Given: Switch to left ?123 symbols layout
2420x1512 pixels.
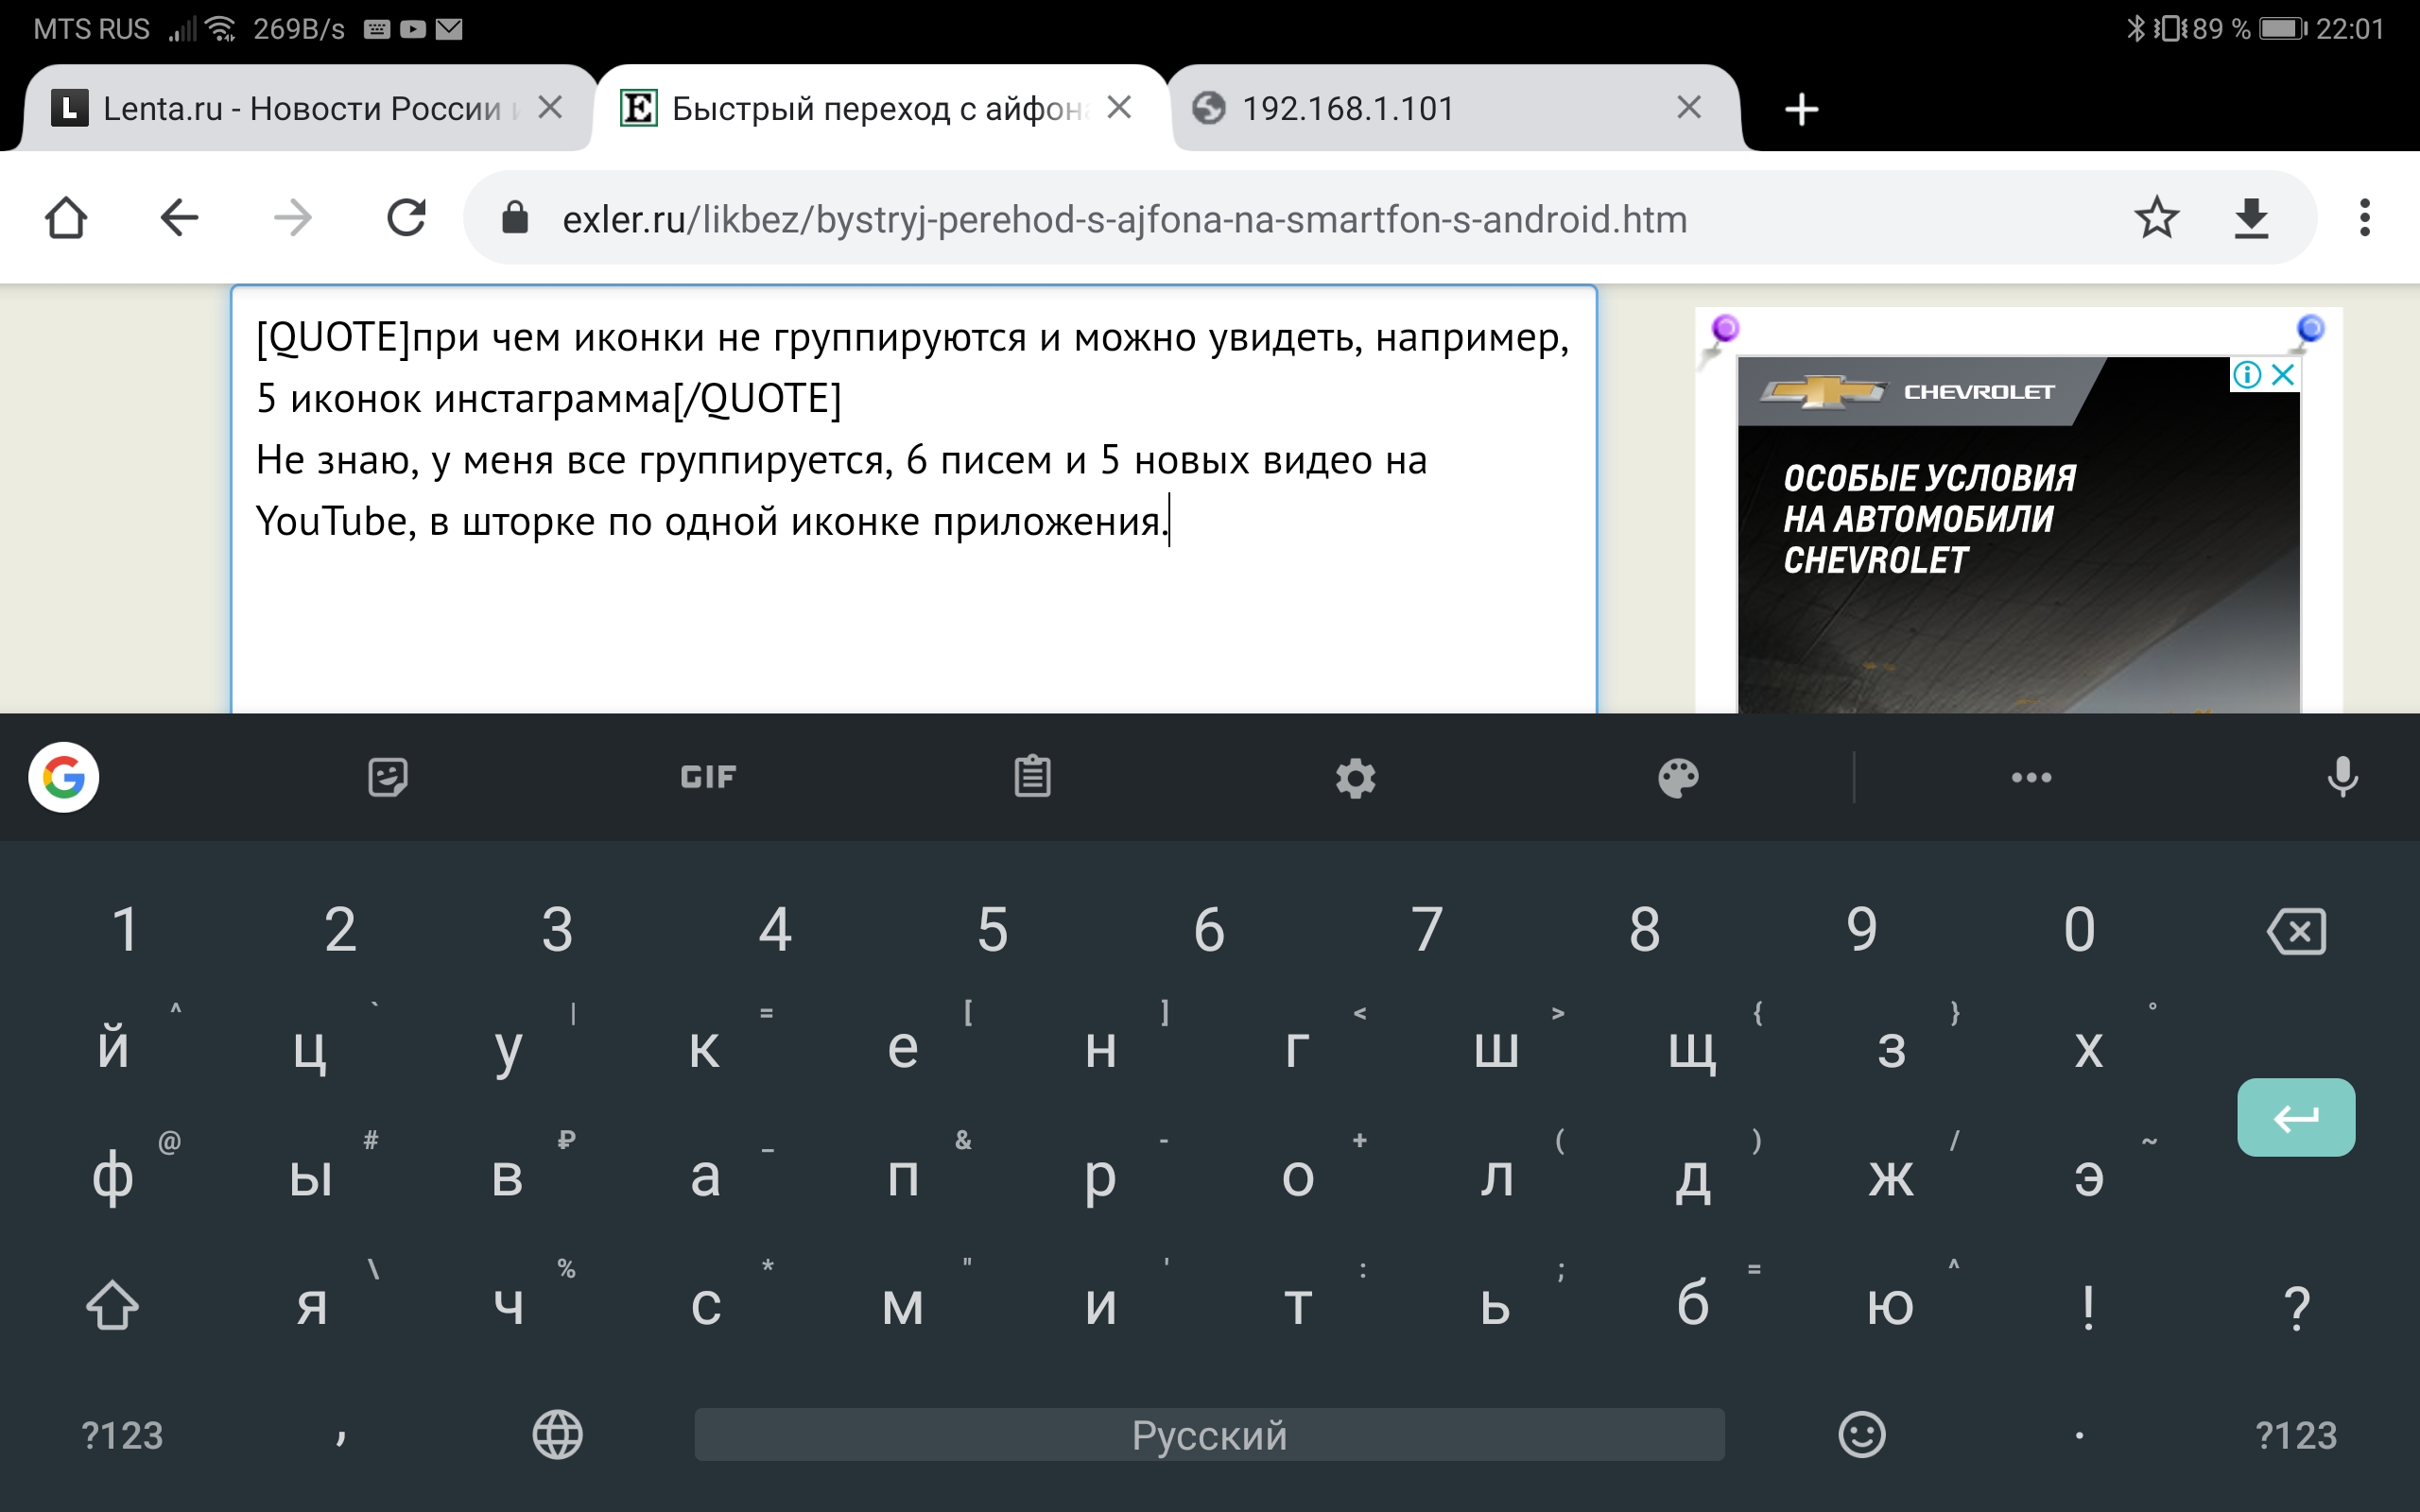Looking at the screenshot, I should point(122,1435).
